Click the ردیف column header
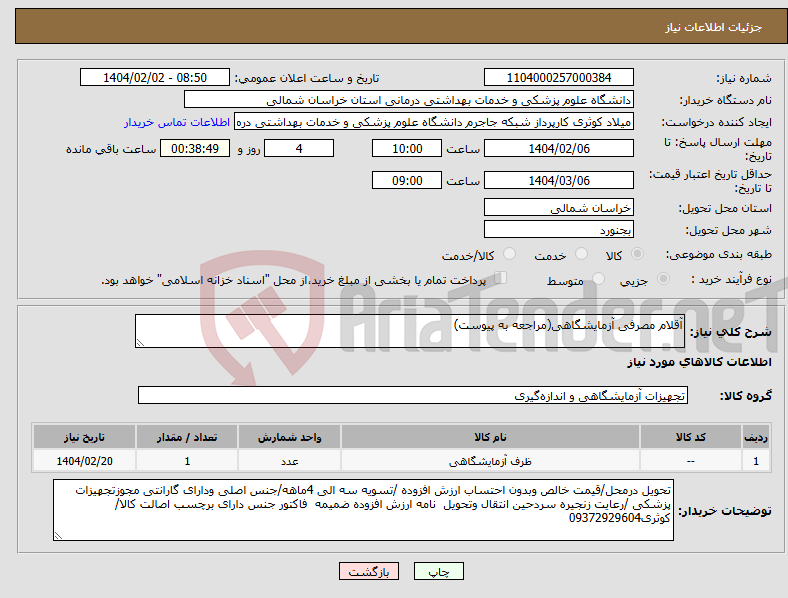 pyautogui.click(x=756, y=437)
